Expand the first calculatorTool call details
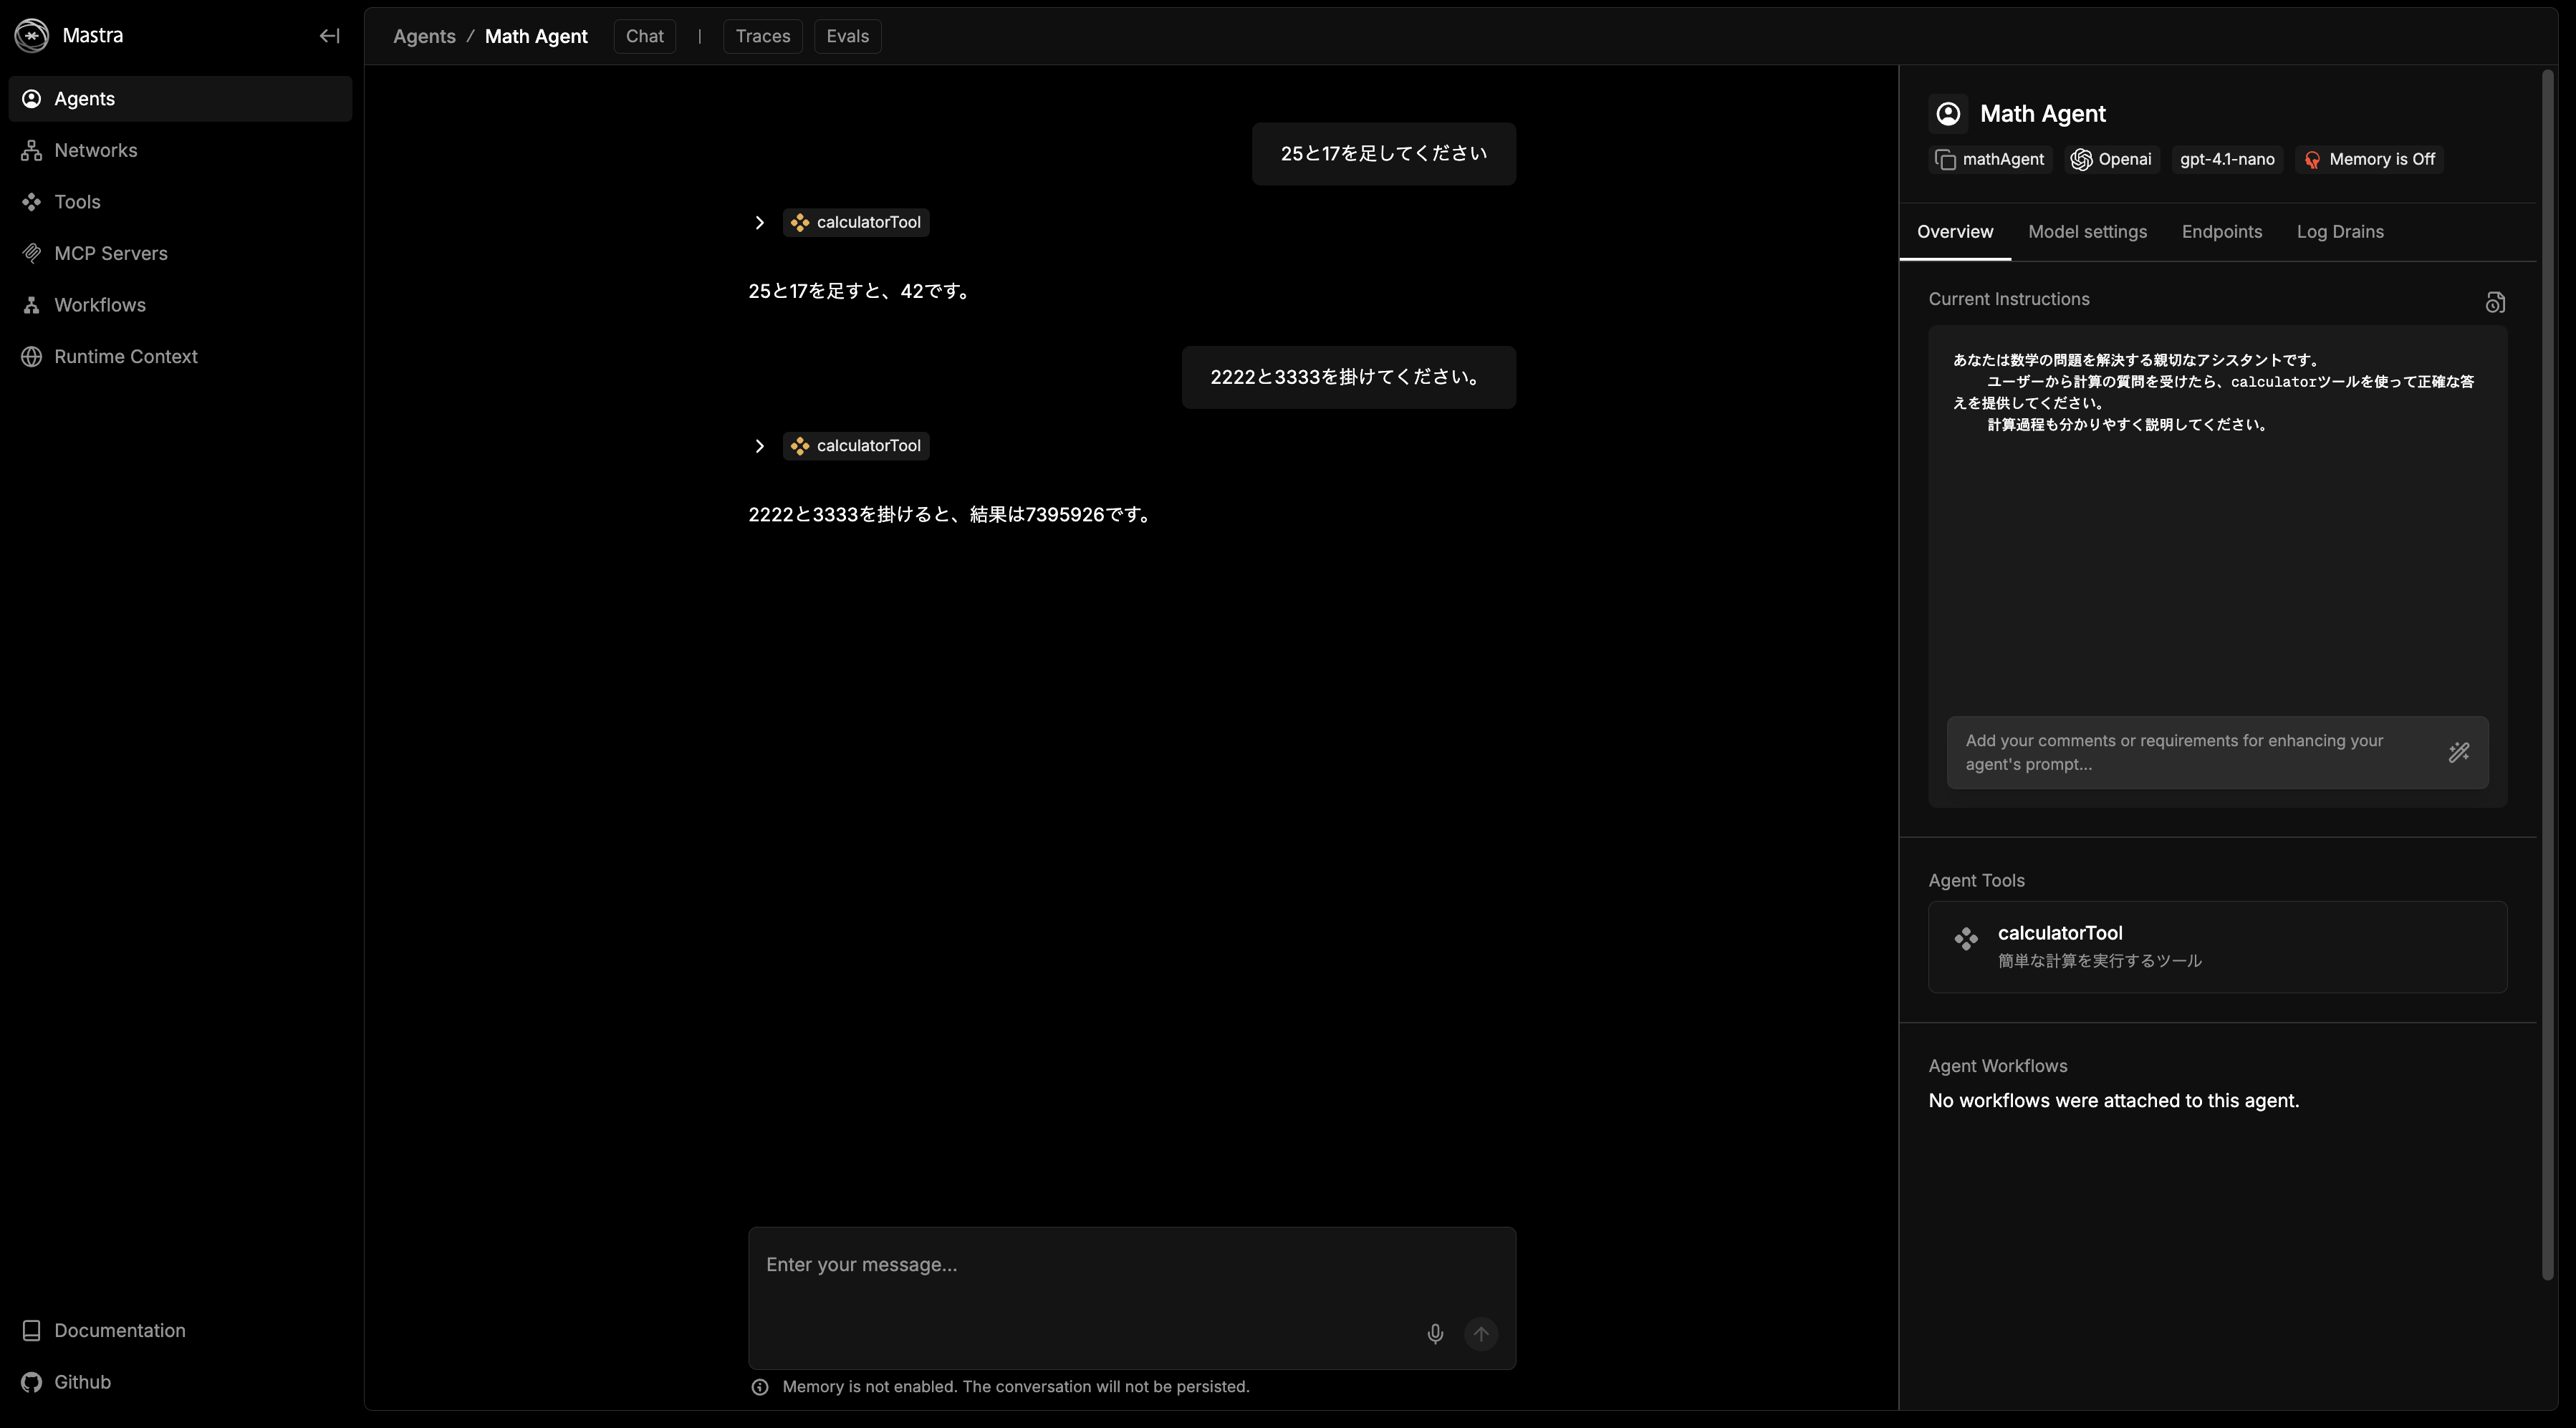The image size is (2576, 1428). coord(759,222)
